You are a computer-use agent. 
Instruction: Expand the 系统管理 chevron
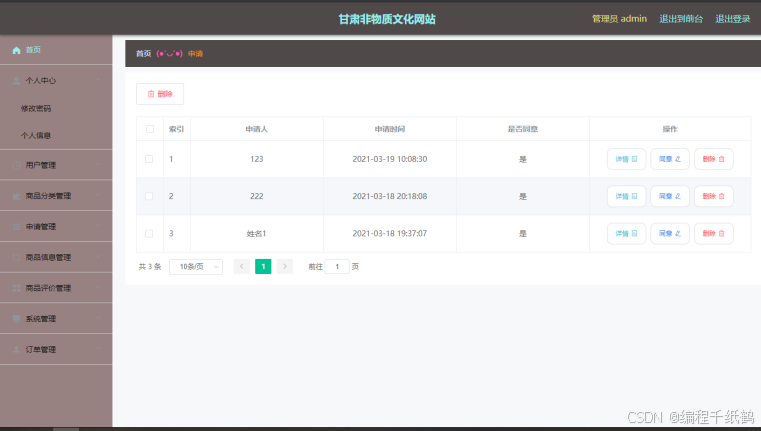pyautogui.click(x=99, y=318)
